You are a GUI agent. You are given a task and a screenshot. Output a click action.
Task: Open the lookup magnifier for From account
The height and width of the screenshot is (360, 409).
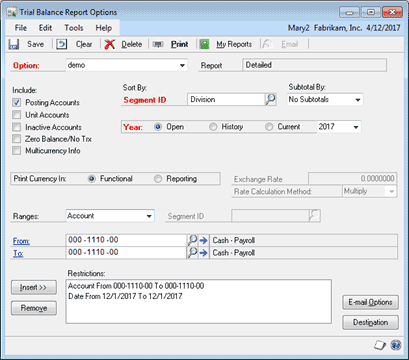[192, 240]
